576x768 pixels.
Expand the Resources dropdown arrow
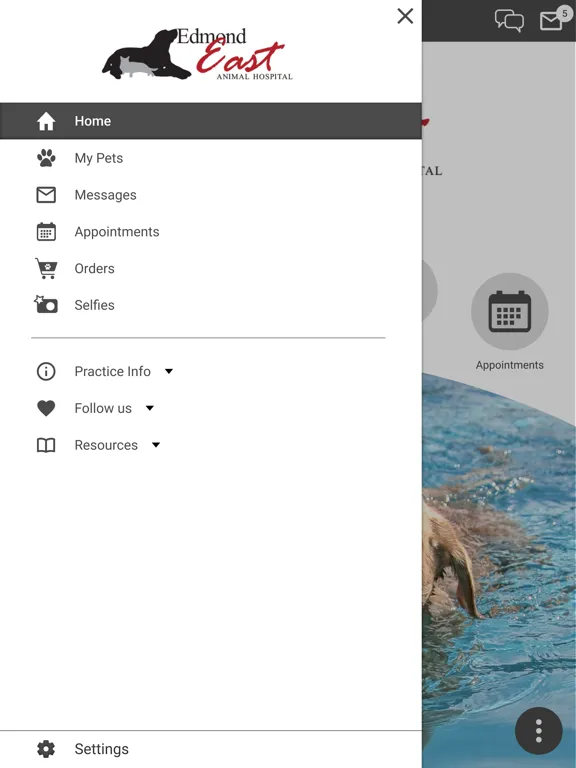pos(156,445)
